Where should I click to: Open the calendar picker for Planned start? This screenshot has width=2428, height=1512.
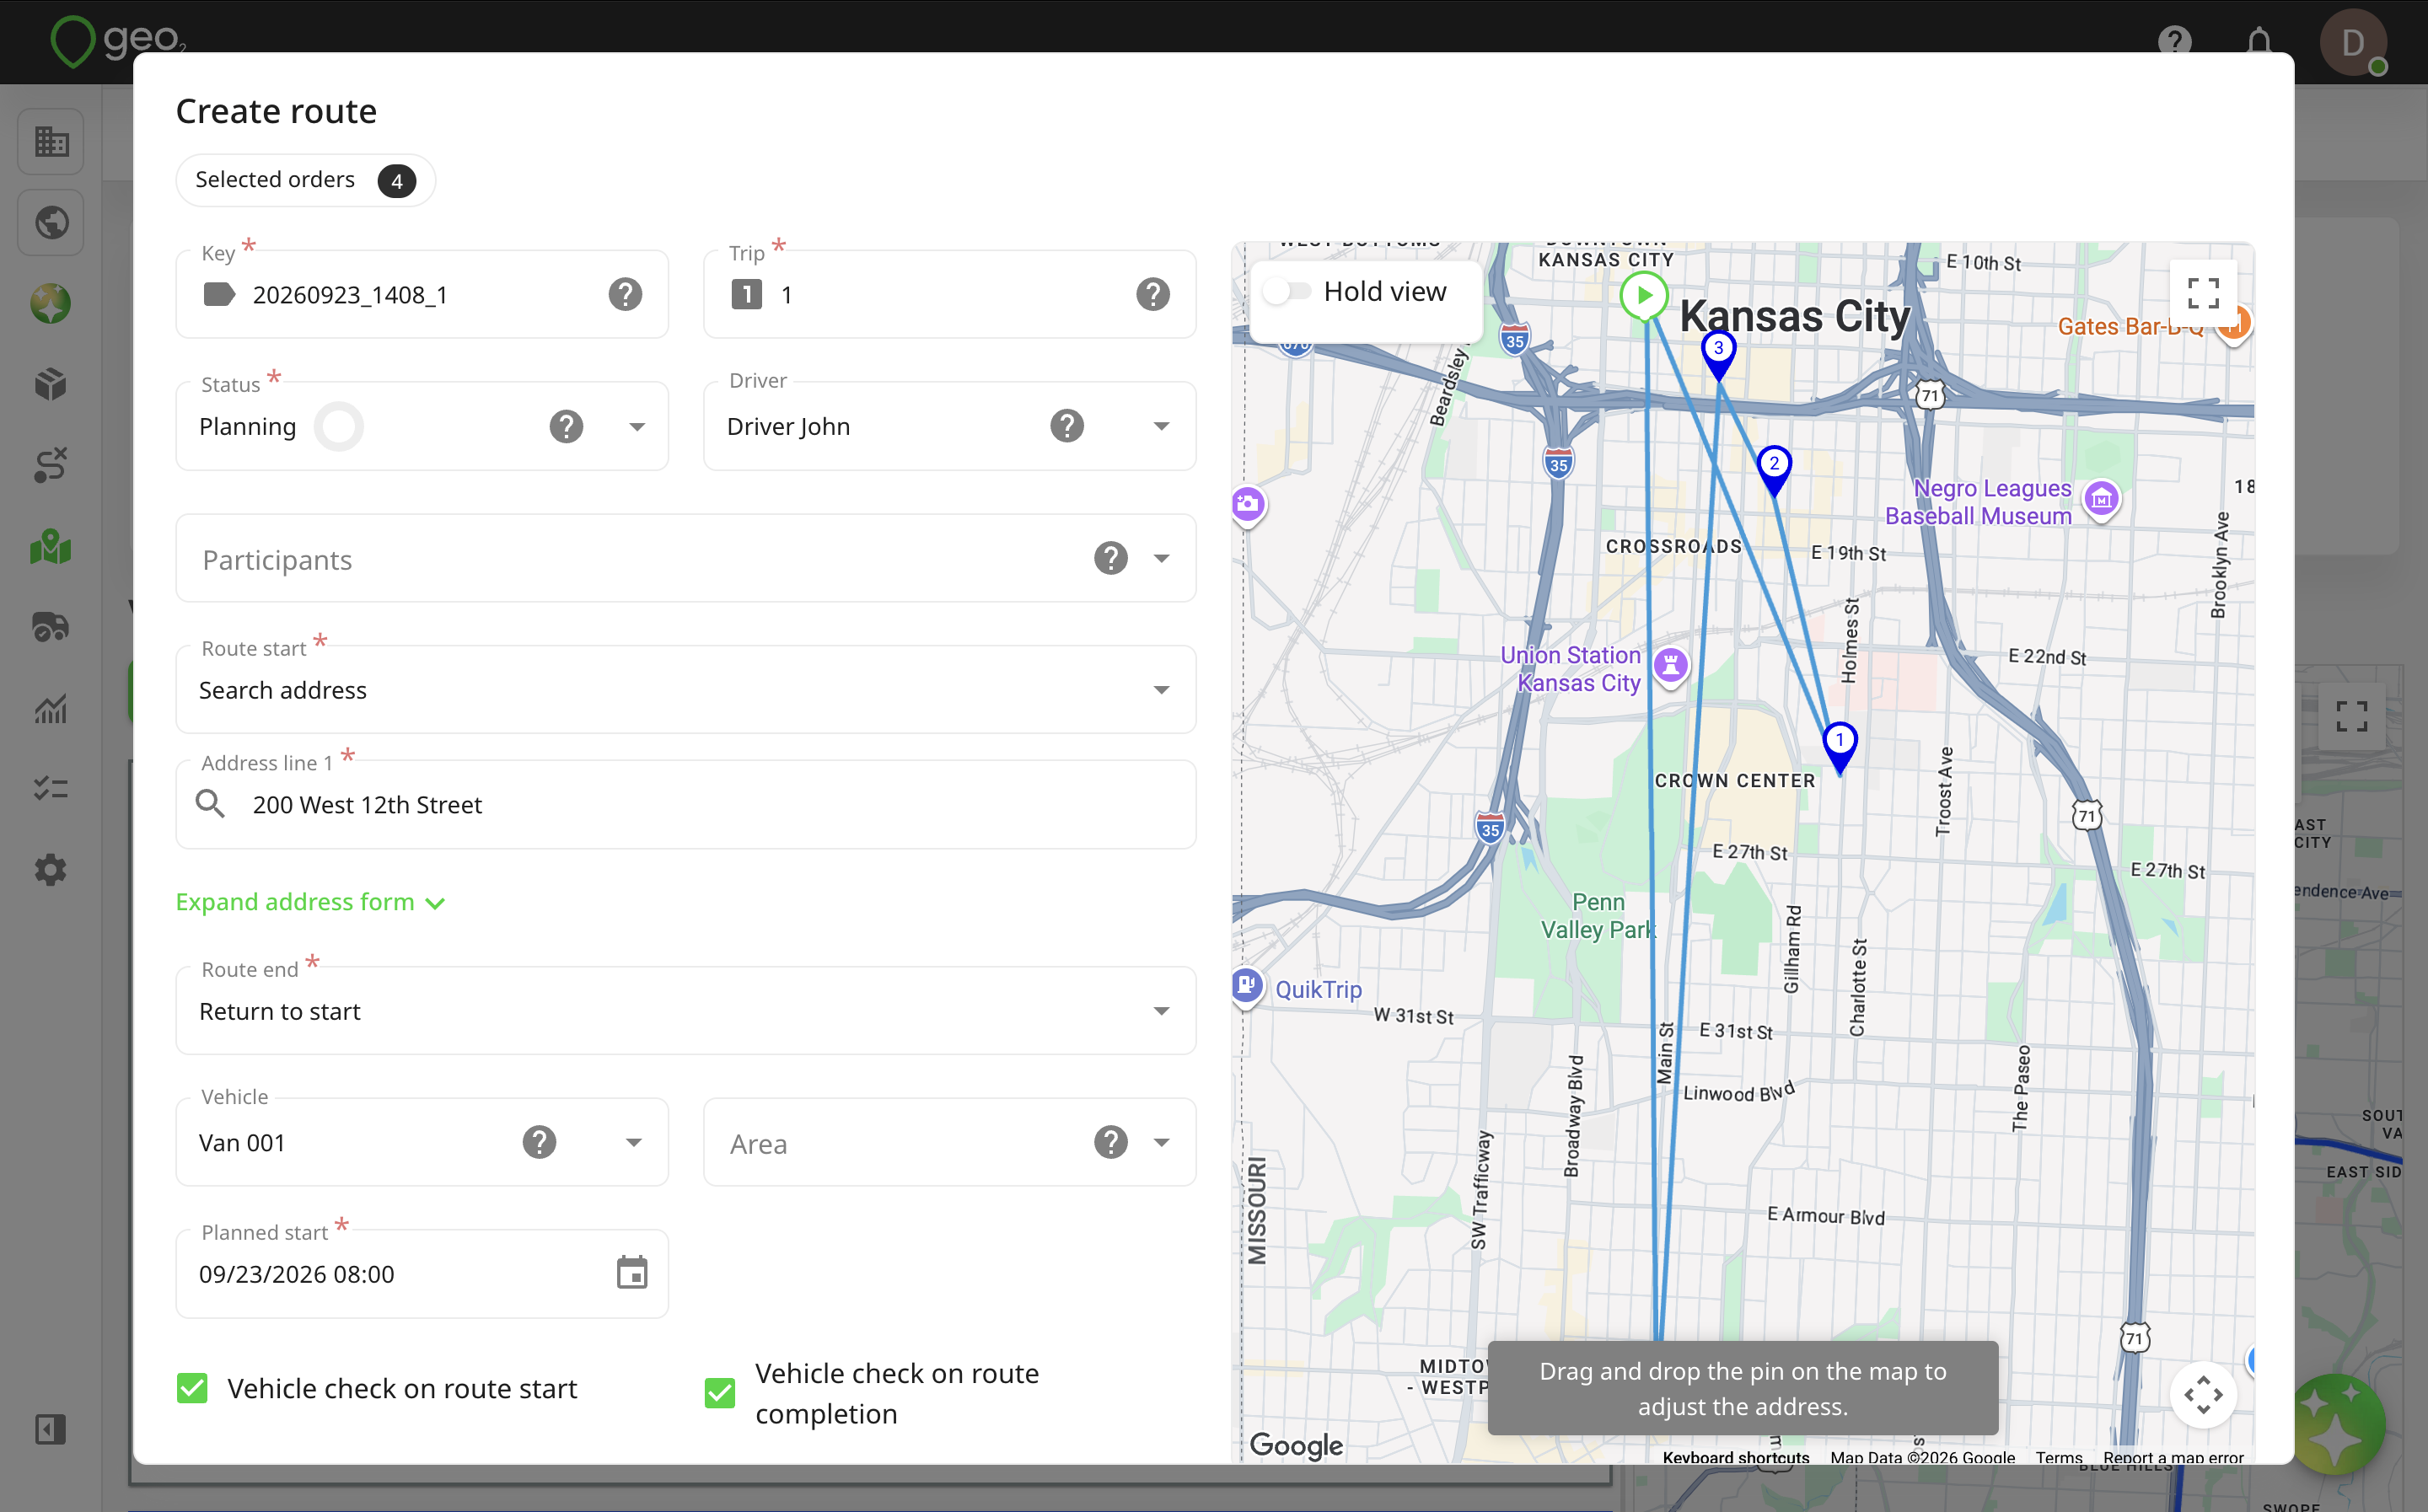pos(632,1273)
